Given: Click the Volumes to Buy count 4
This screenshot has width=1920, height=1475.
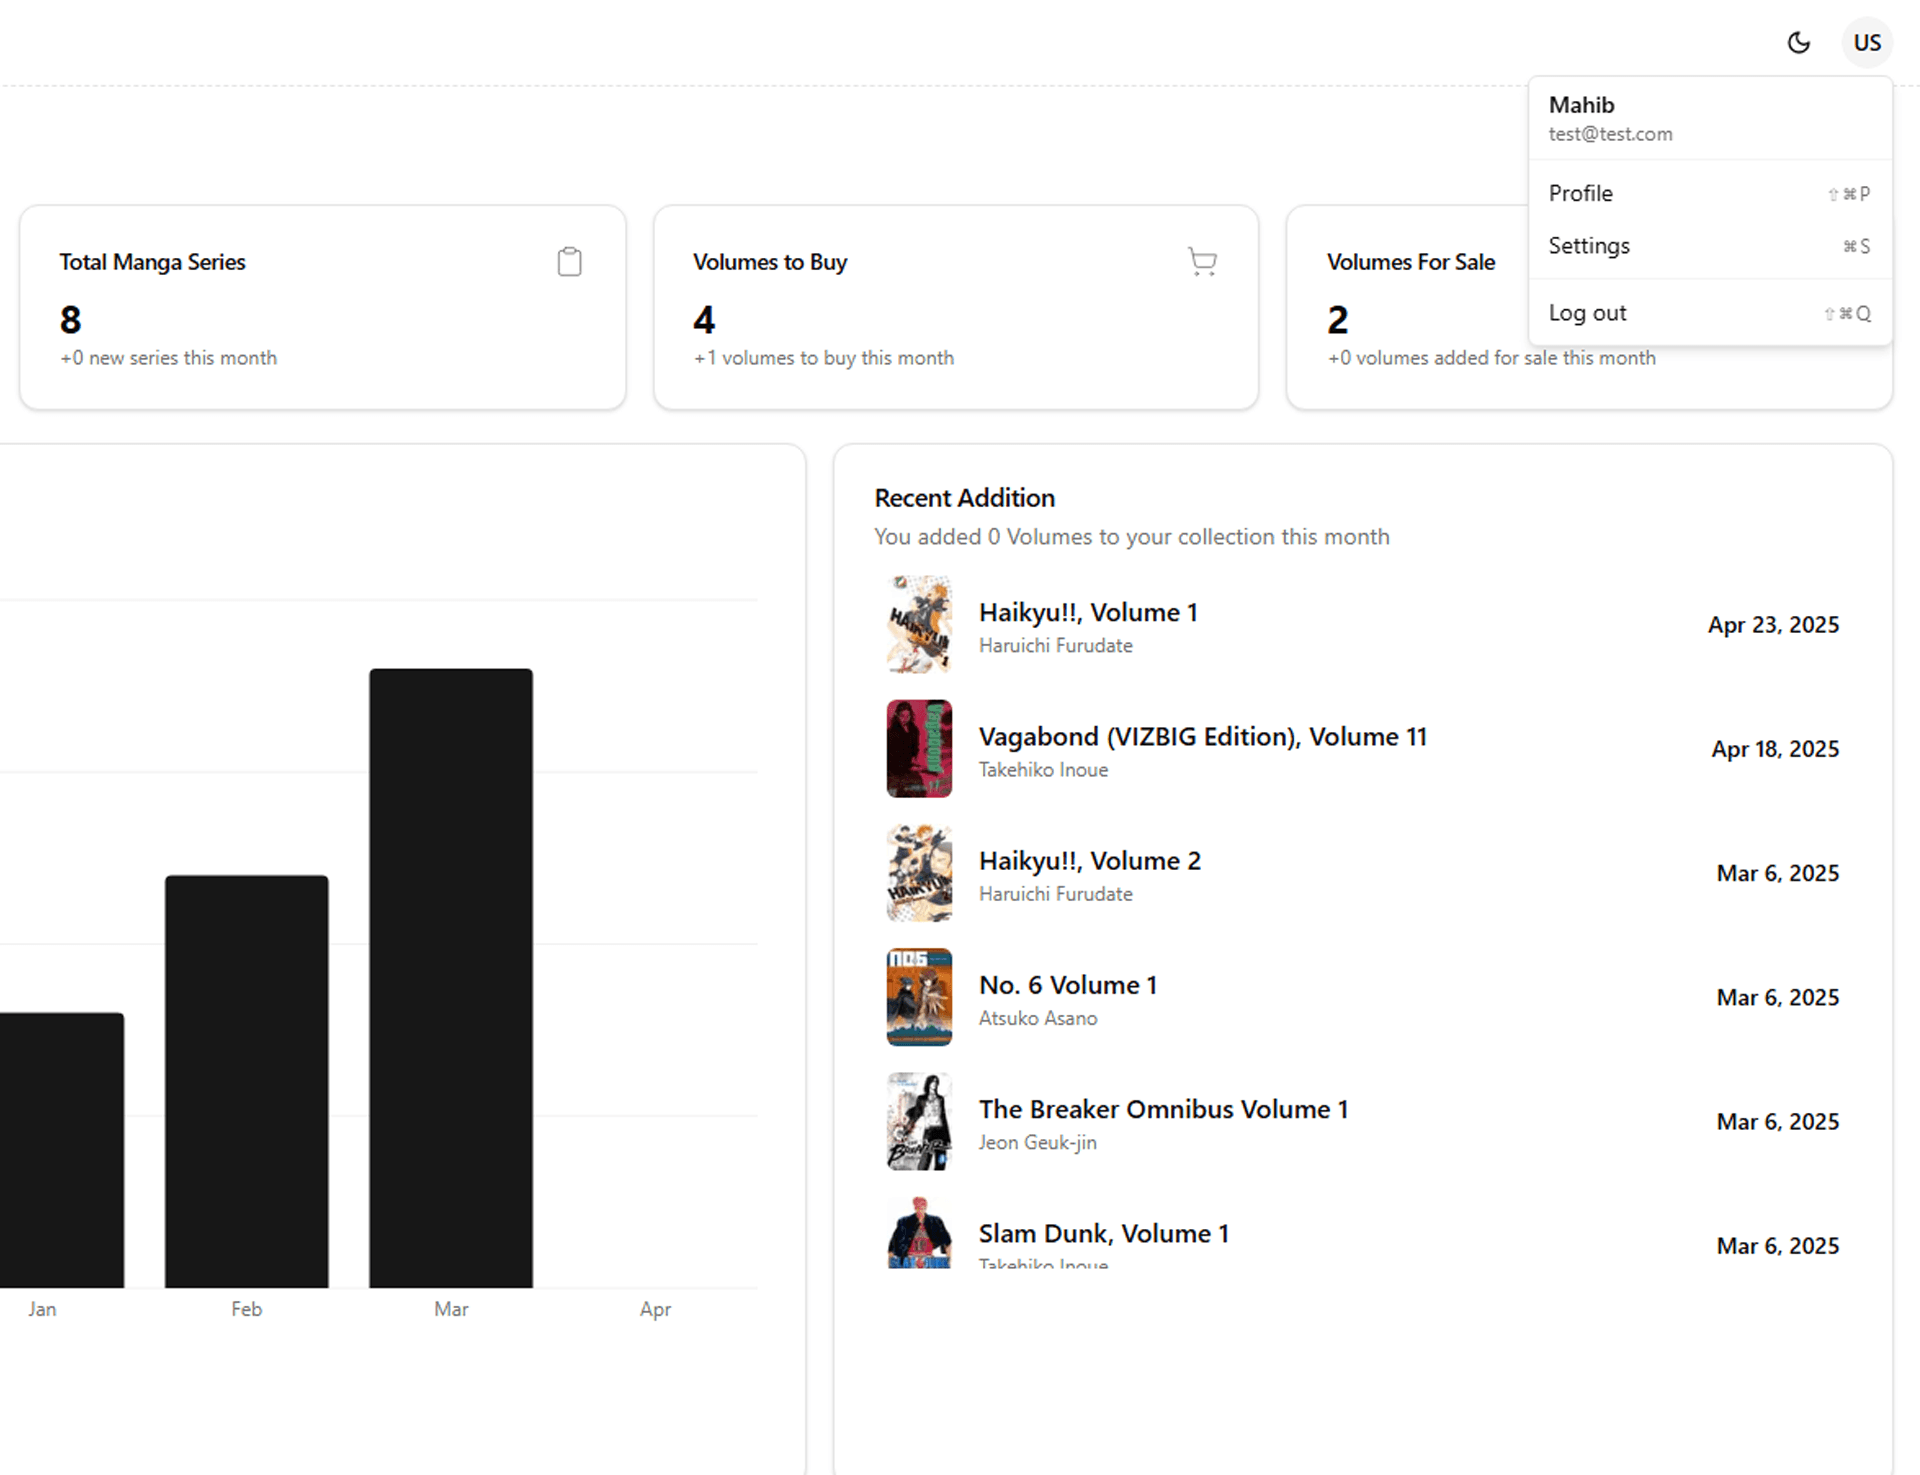Looking at the screenshot, I should tap(704, 320).
